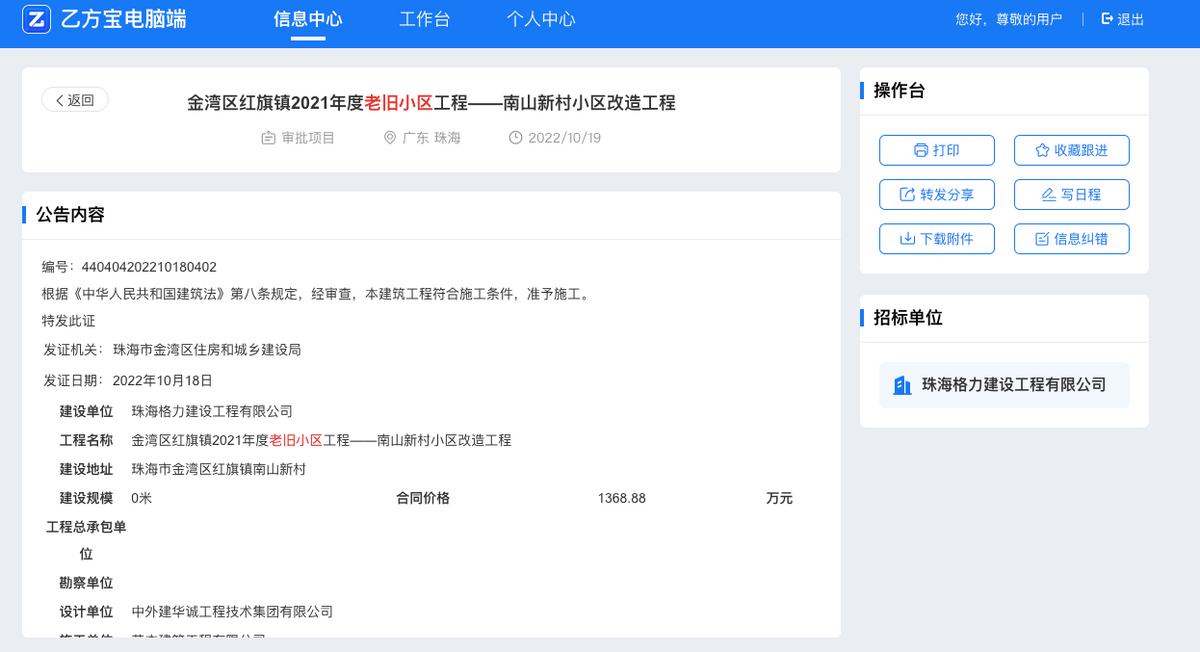This screenshot has height=652, width=1200.
Task: Click the 合同价格 label
Action: (423, 498)
